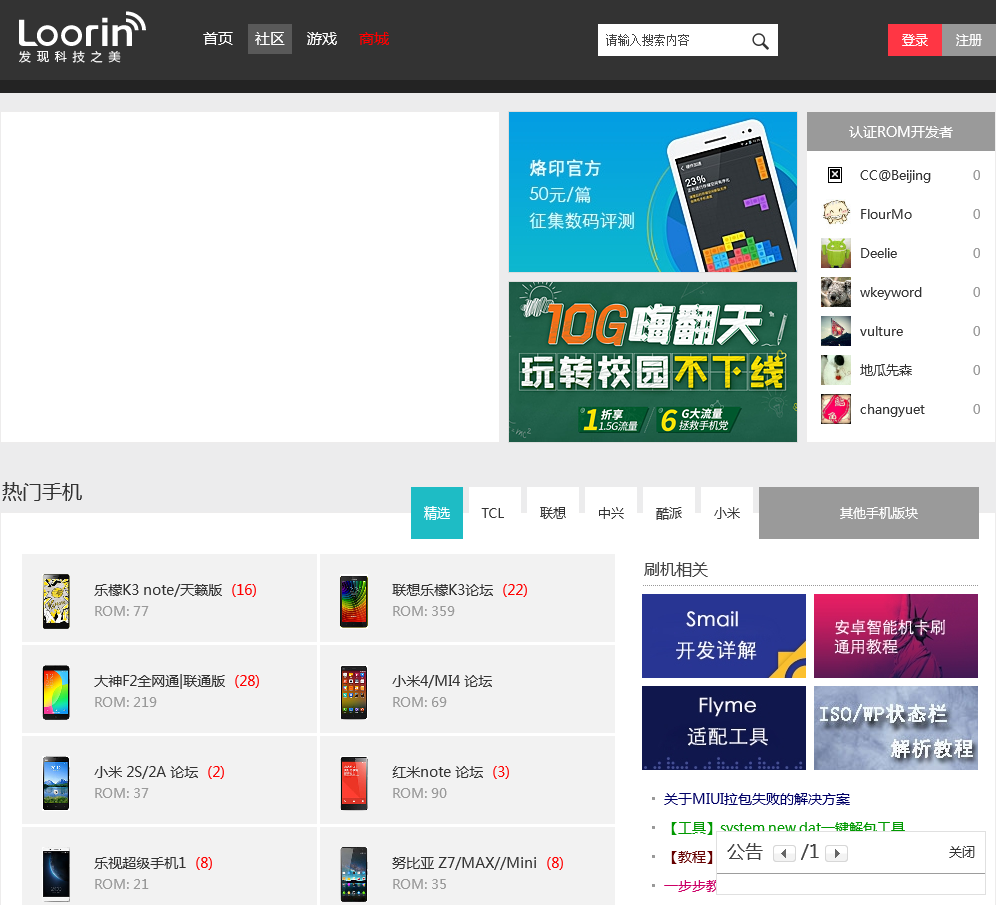996x905 pixels.
Task: Click FlourMo developer name
Action: tap(885, 214)
